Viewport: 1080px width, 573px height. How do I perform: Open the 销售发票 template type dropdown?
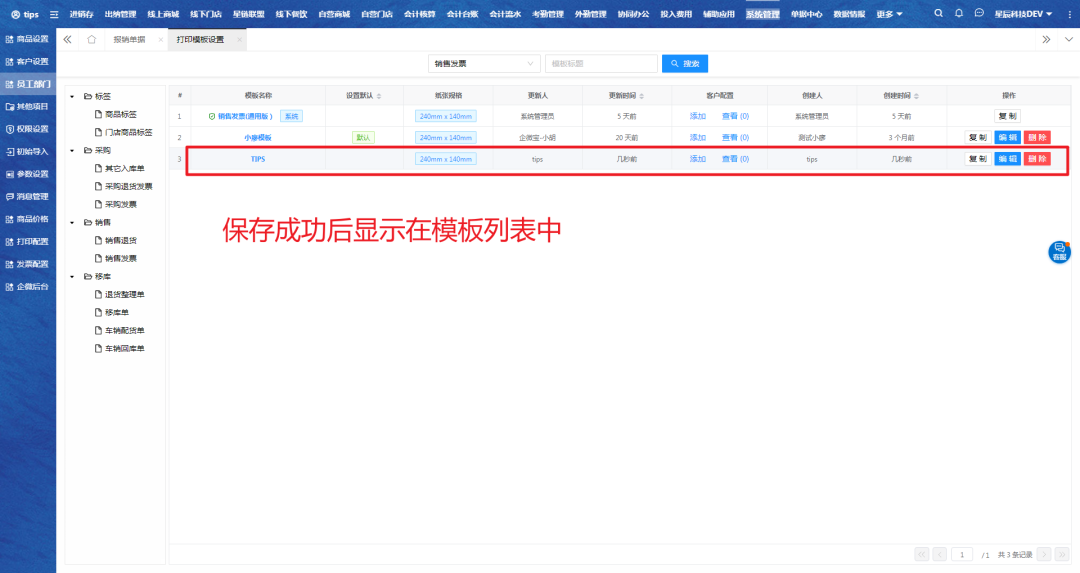coord(484,64)
